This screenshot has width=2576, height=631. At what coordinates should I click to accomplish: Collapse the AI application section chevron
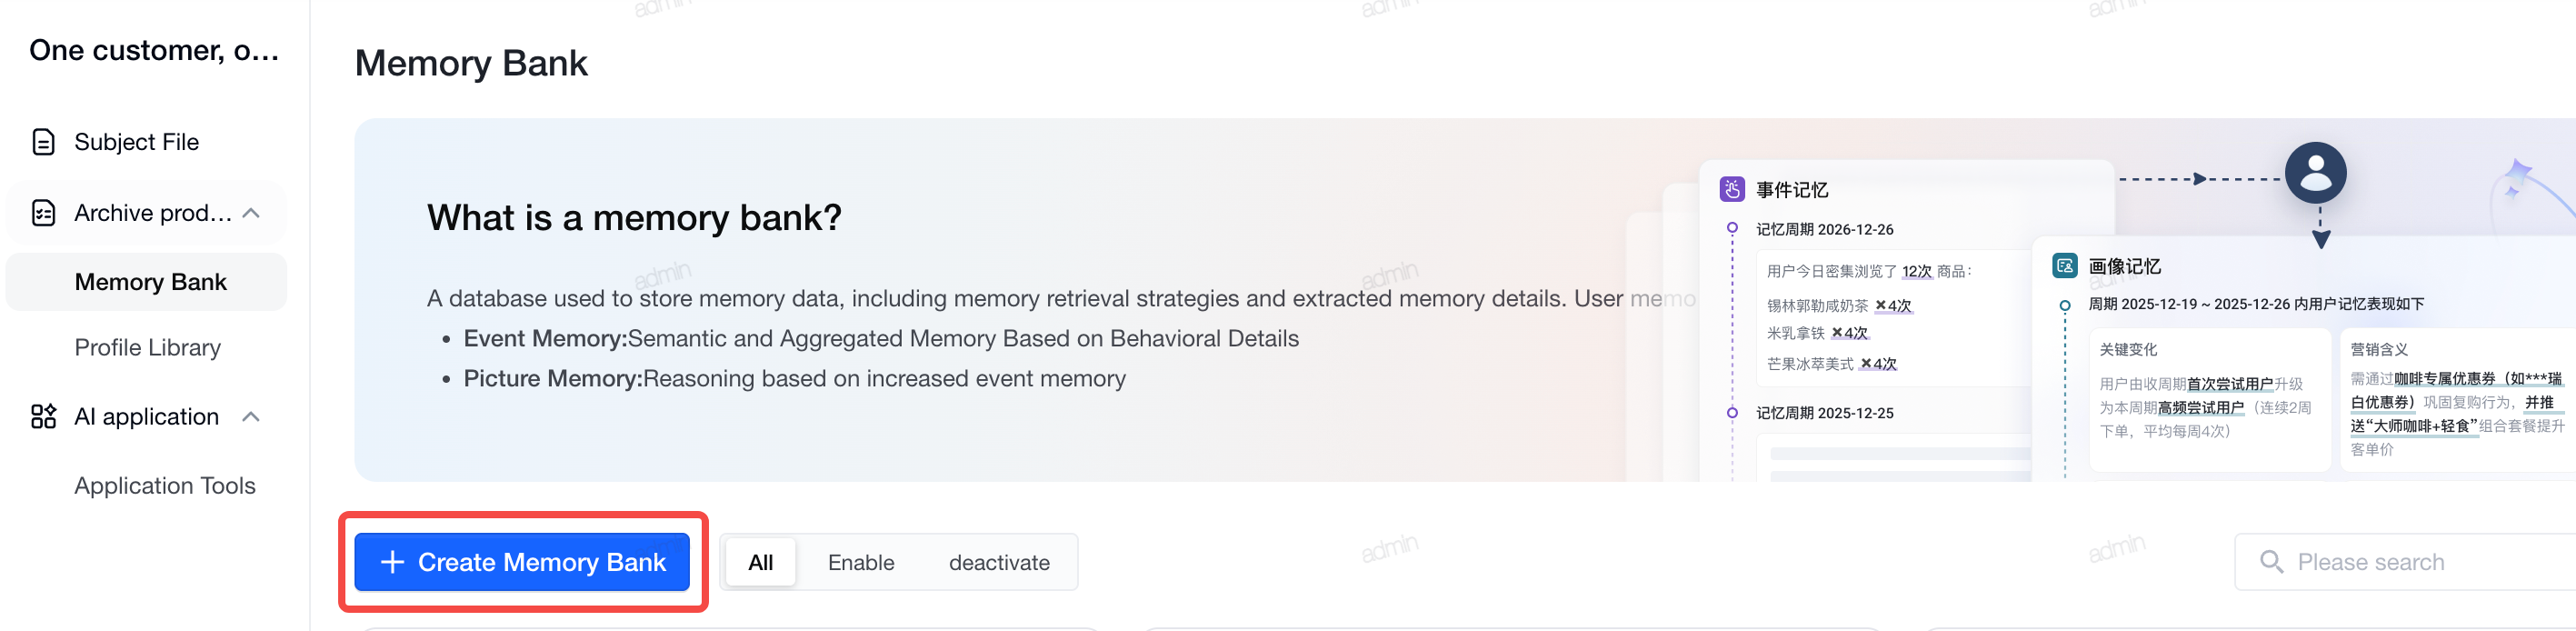(252, 417)
